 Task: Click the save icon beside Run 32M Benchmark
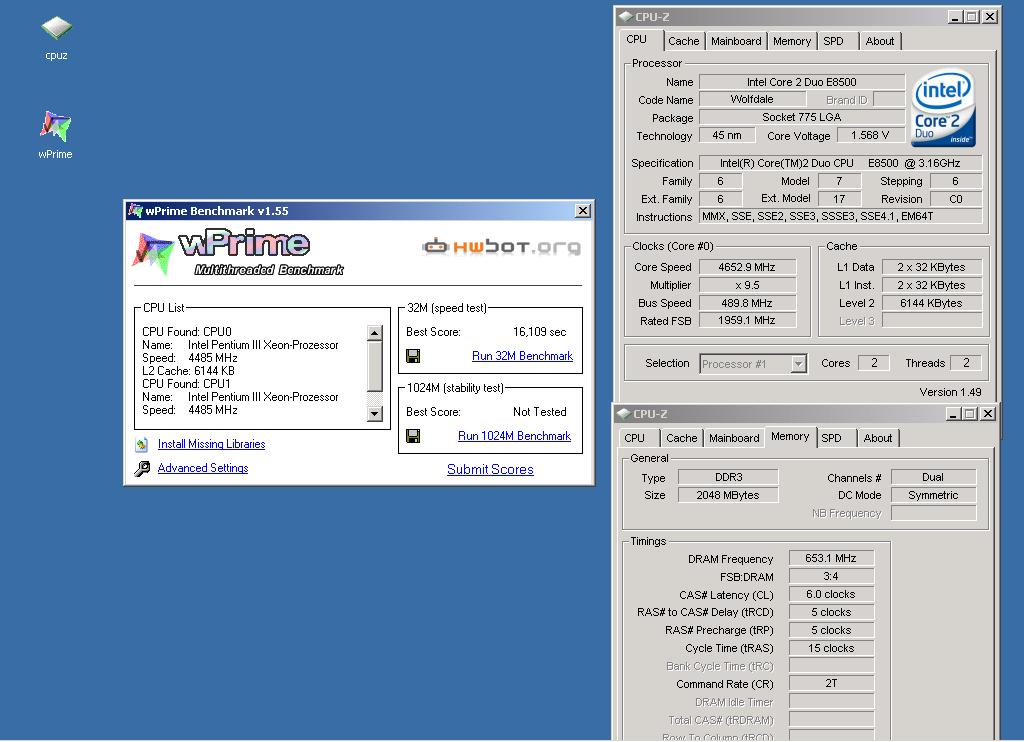click(413, 356)
